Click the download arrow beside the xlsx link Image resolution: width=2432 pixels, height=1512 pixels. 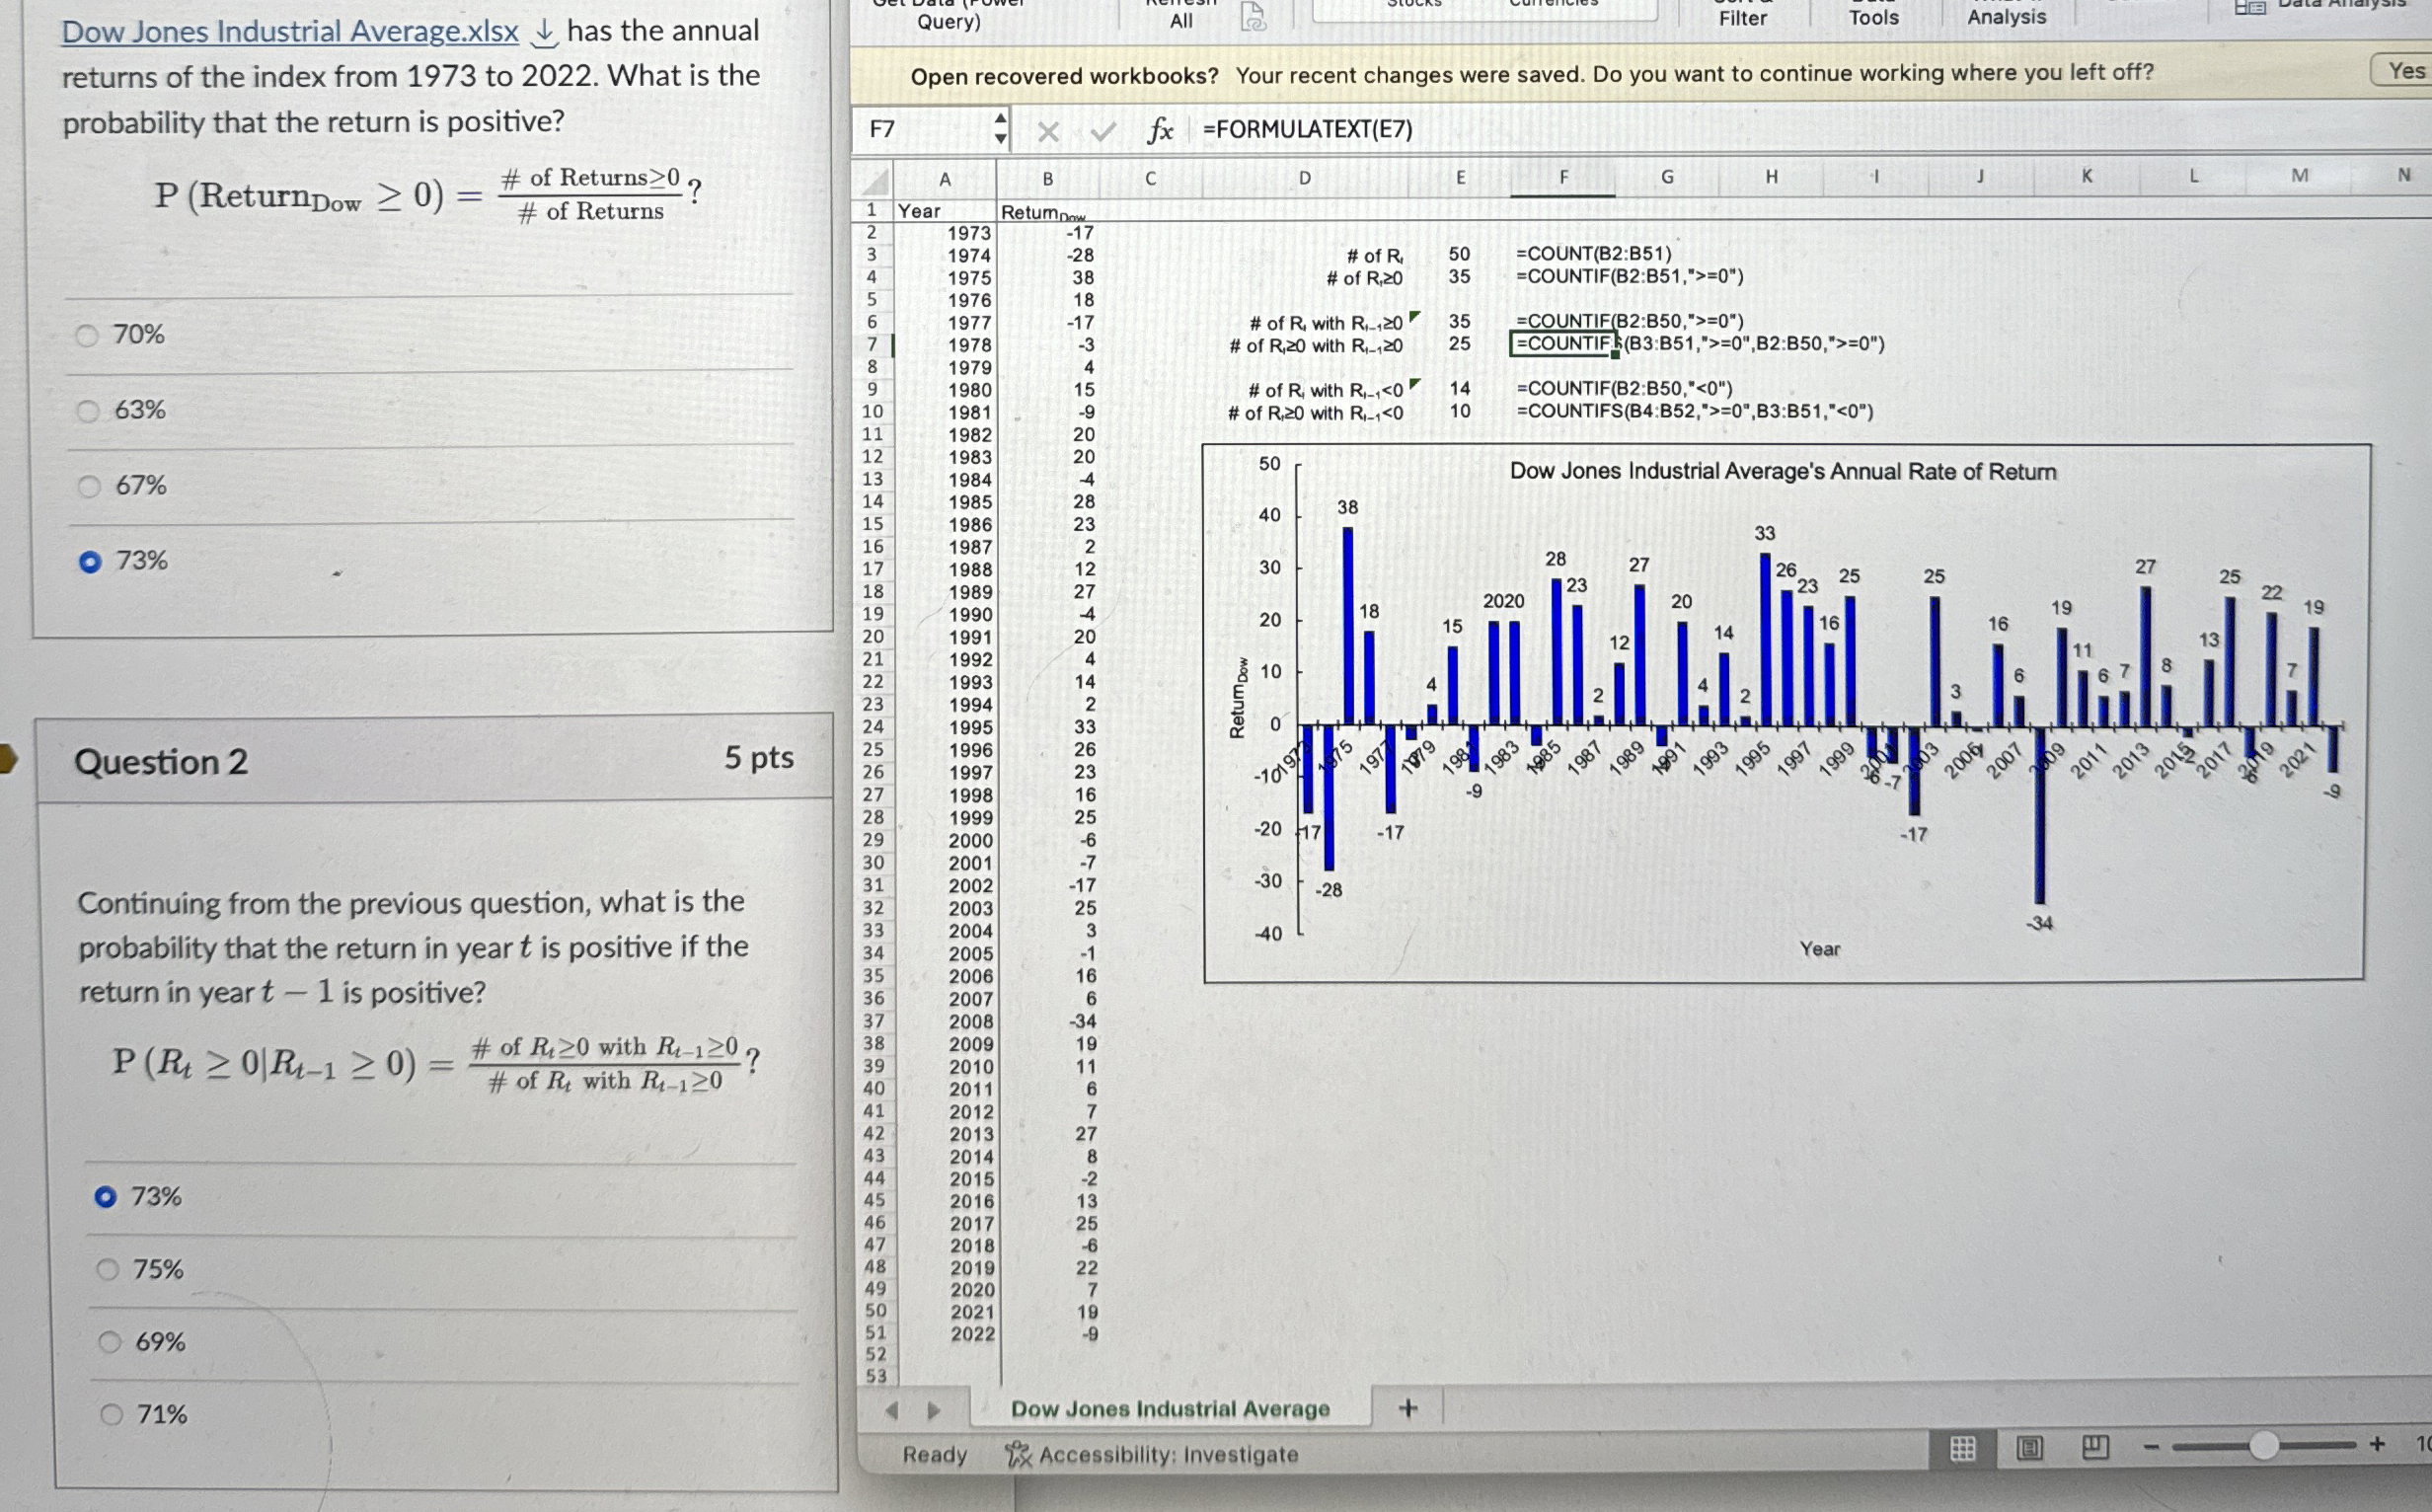543,33
